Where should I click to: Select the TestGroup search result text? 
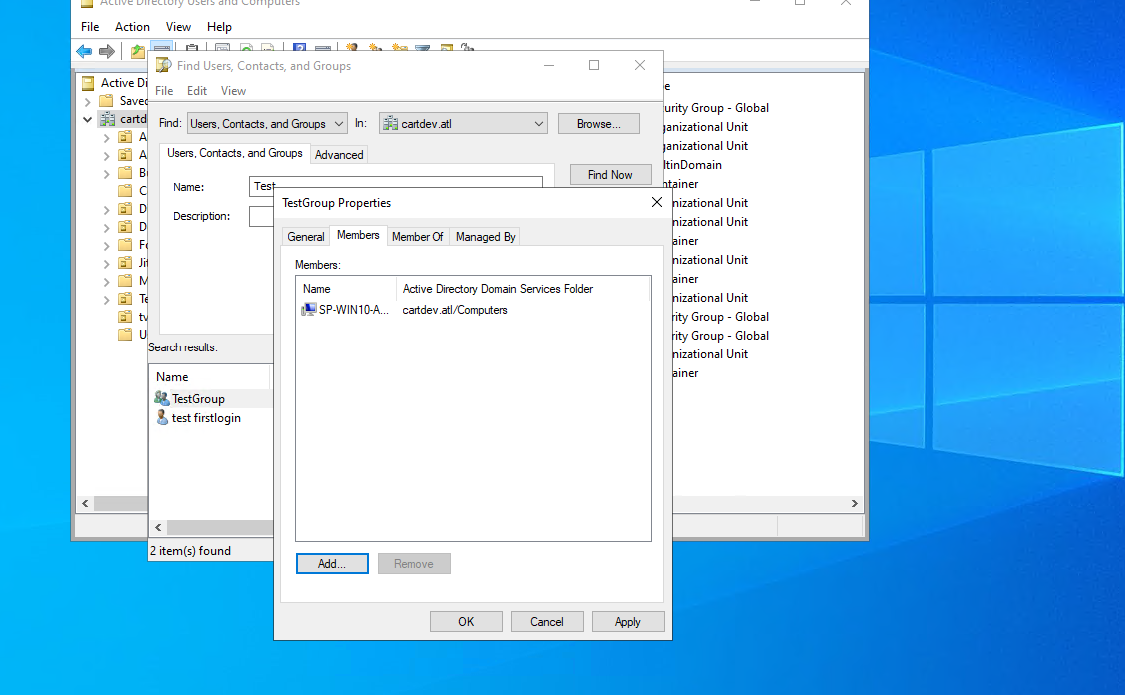pyautogui.click(x=198, y=399)
